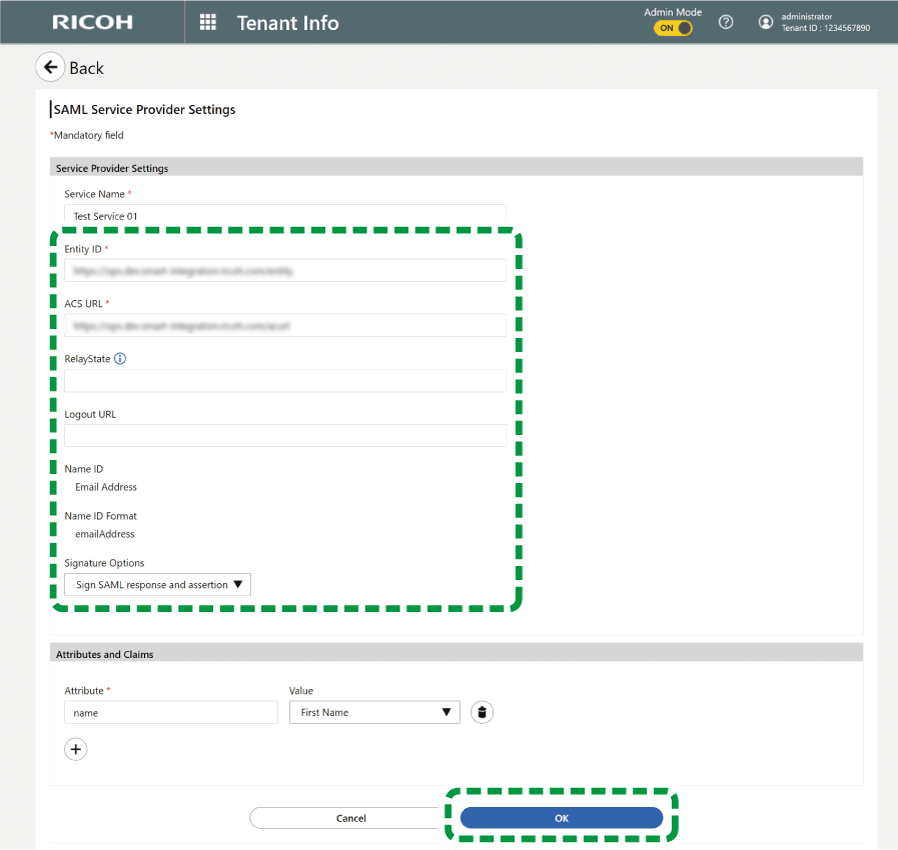The width and height of the screenshot is (898, 850).
Task: Open the app launcher grid icon
Action: tap(208, 22)
